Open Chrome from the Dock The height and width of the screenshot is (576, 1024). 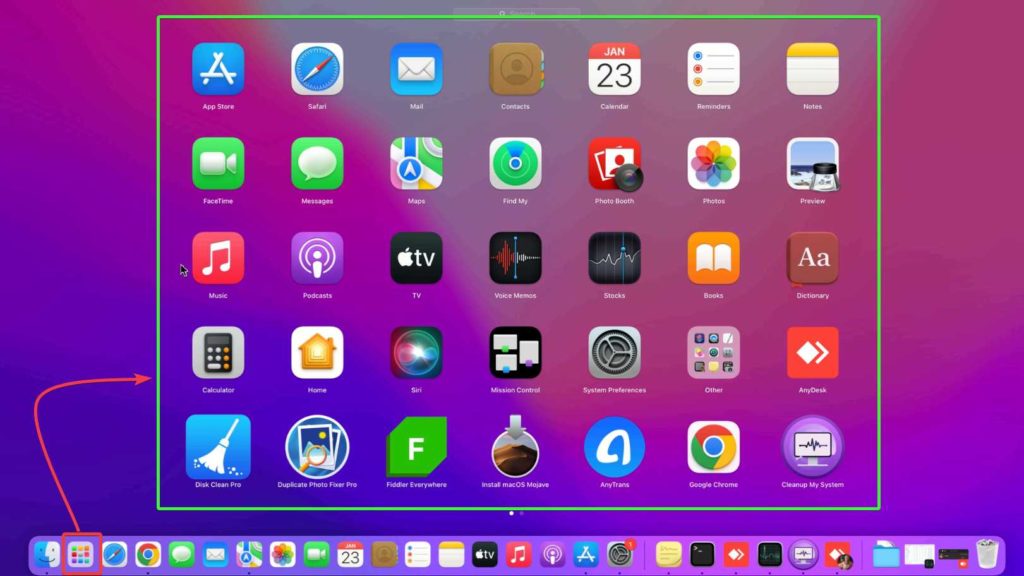point(148,555)
